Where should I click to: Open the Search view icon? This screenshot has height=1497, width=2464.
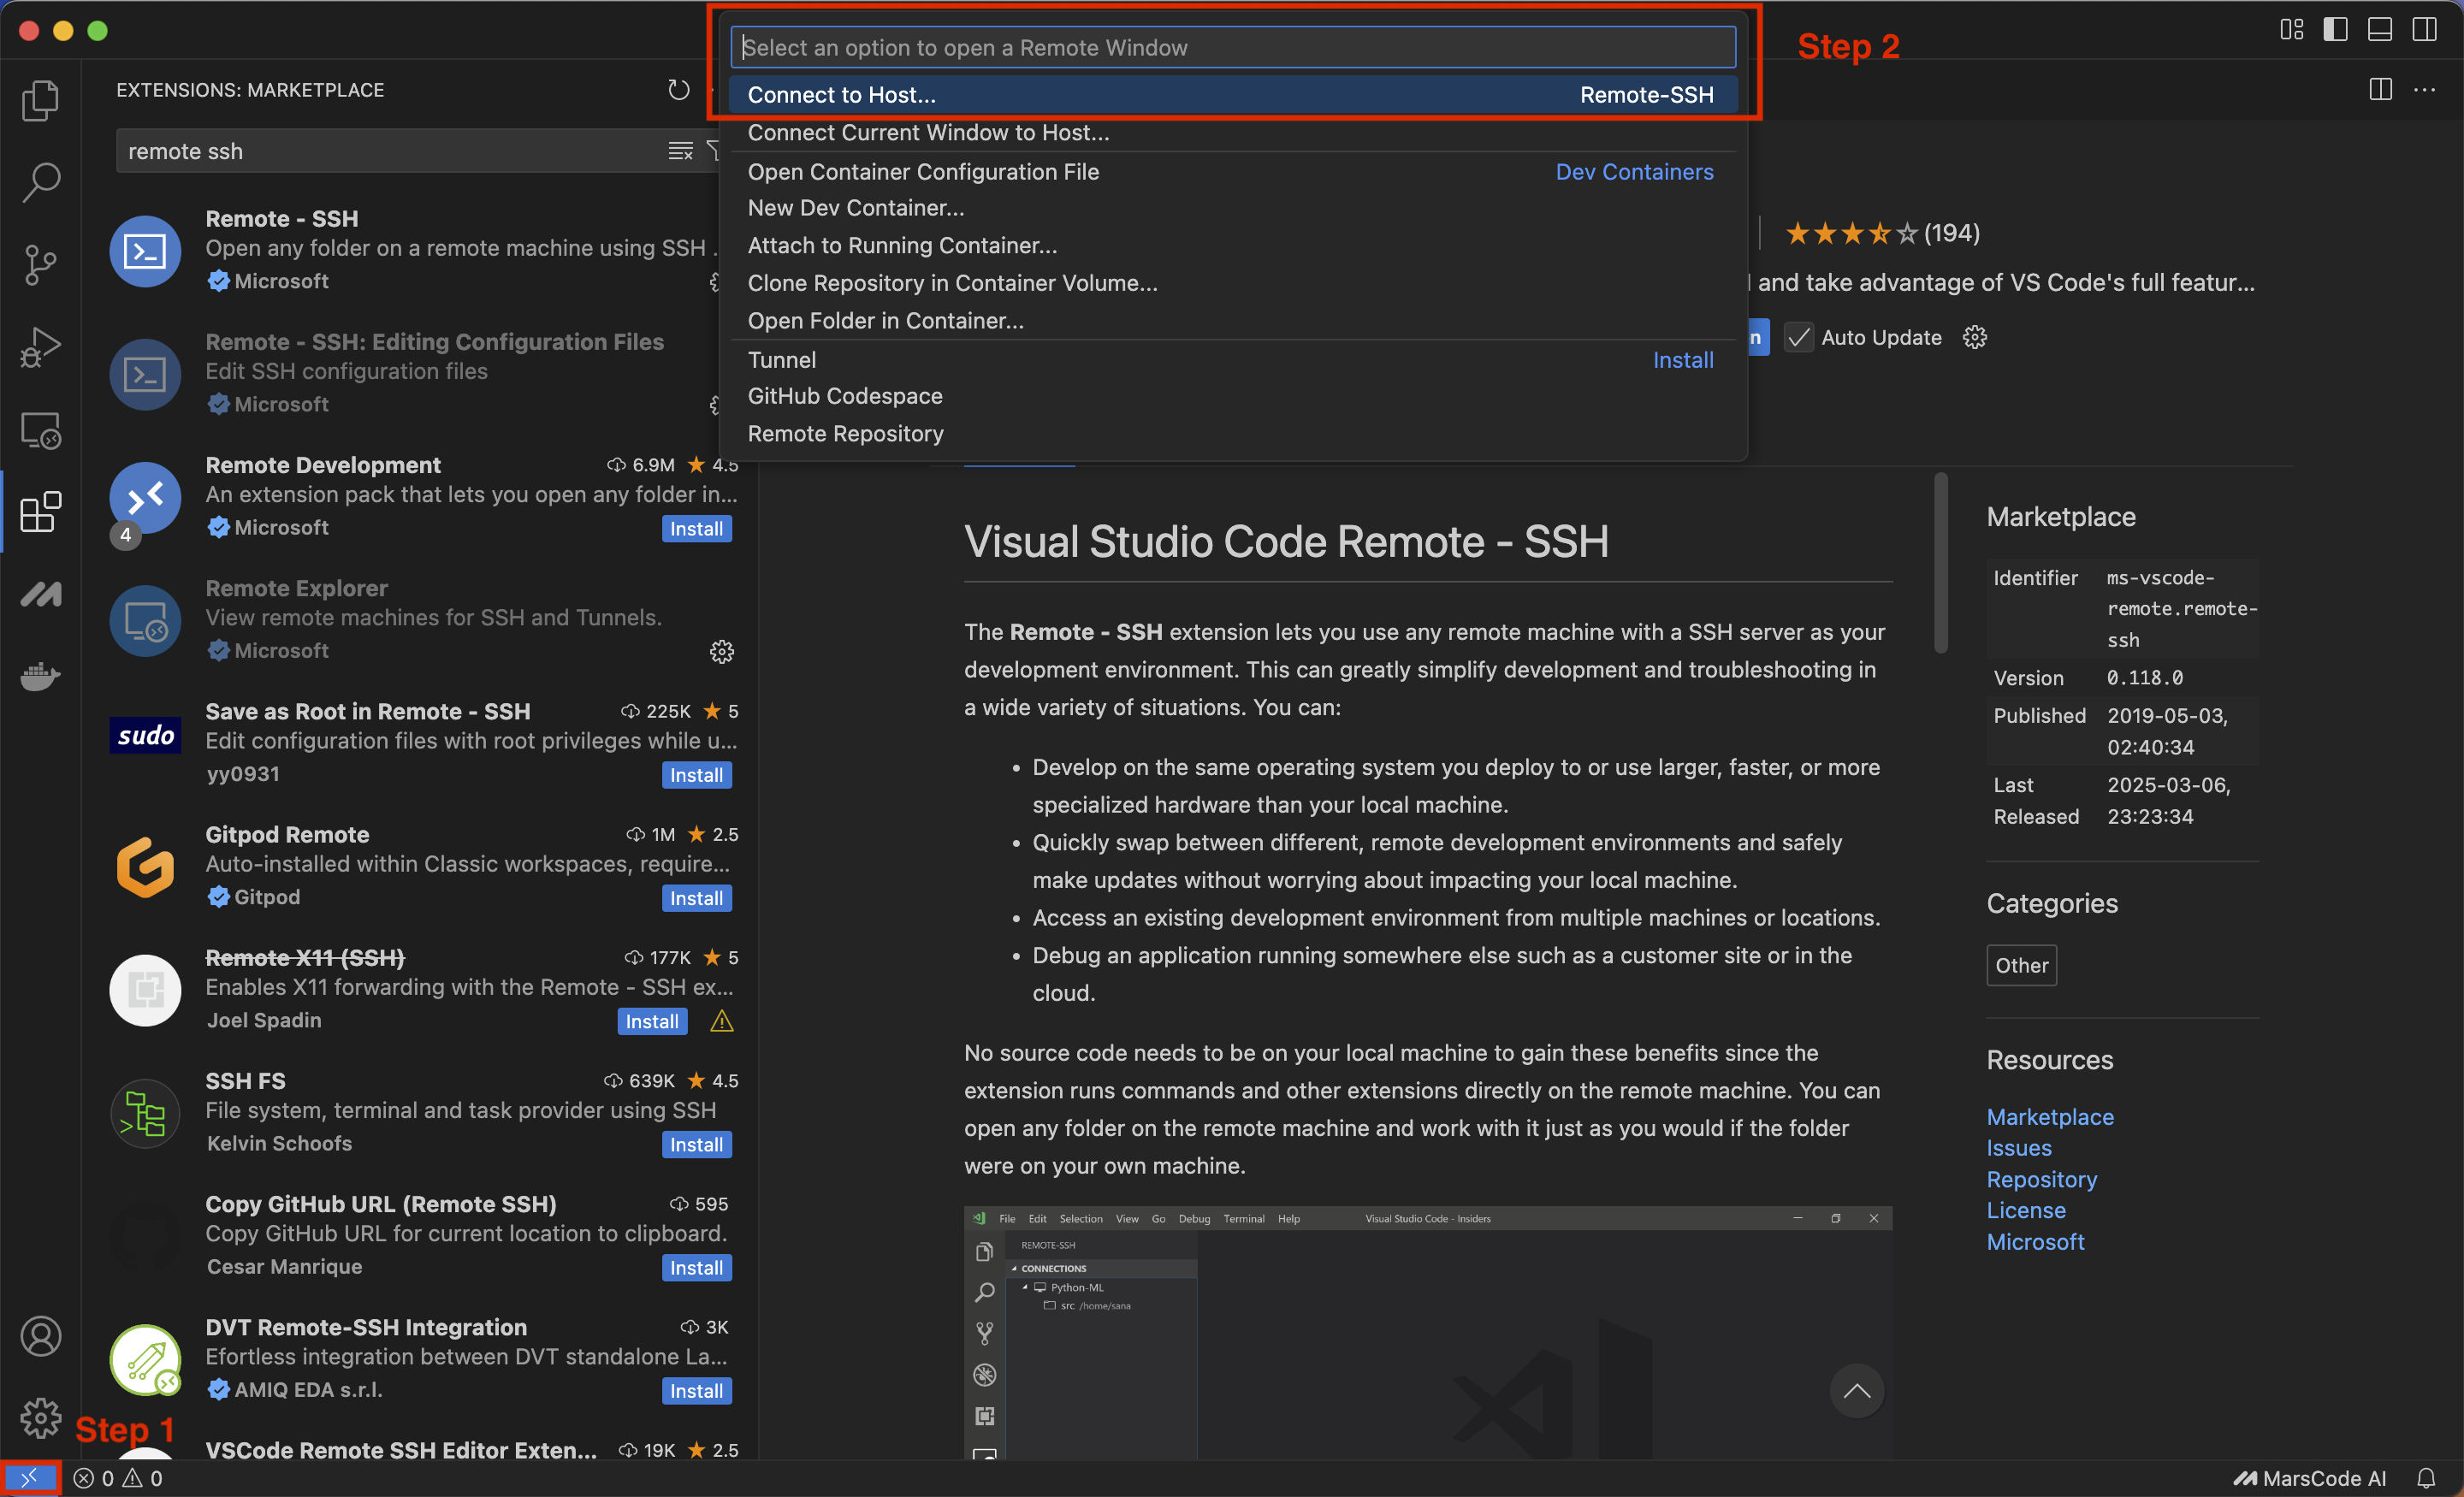[40, 182]
